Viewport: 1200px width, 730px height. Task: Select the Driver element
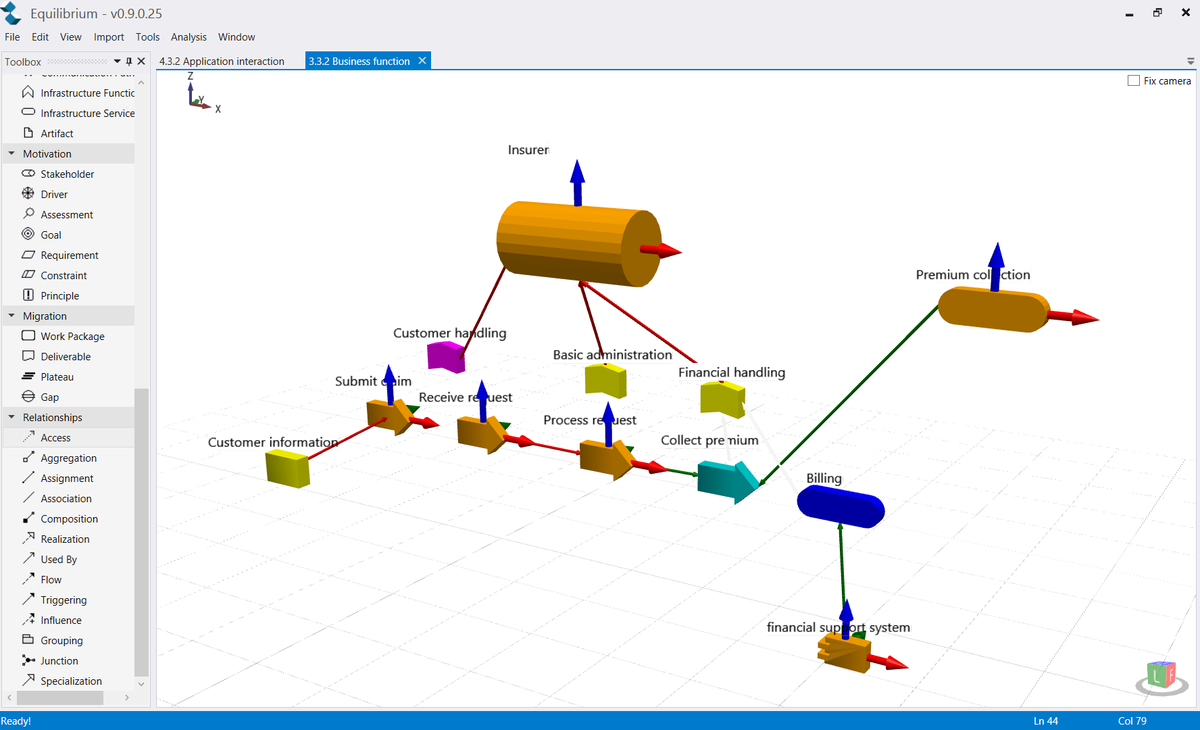(x=44, y=194)
